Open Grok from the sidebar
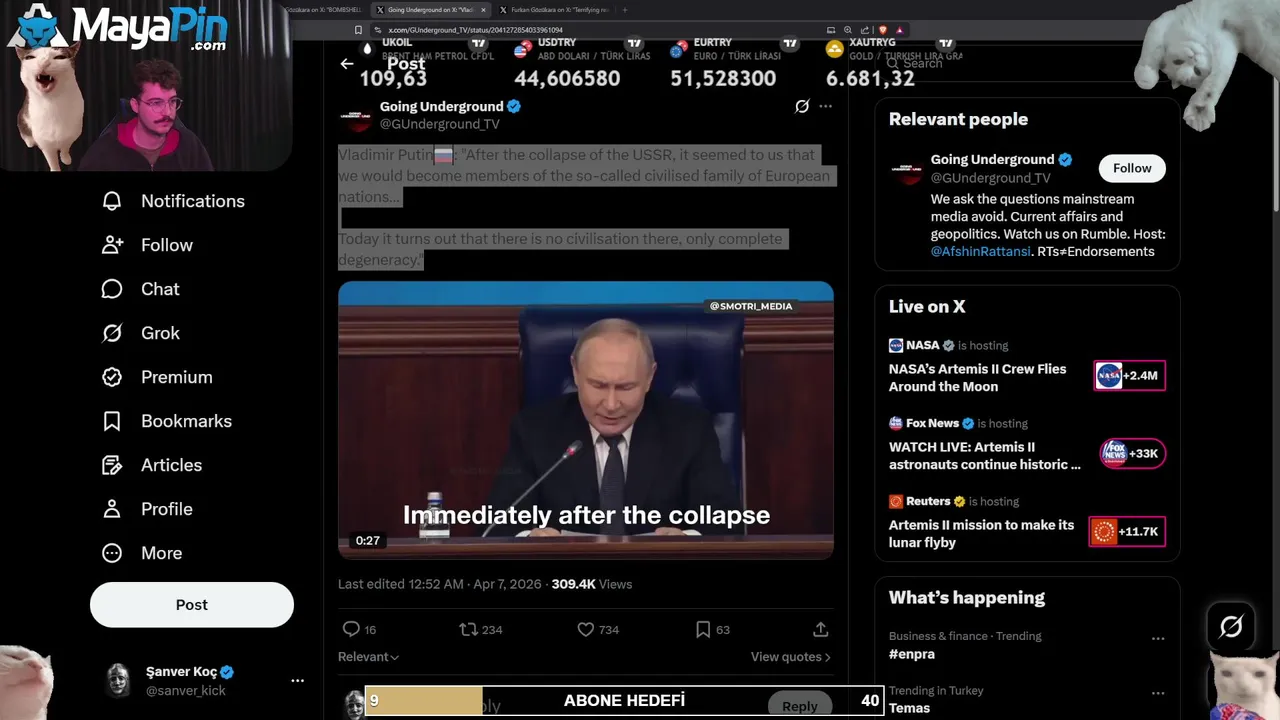The width and height of the screenshot is (1280, 720). [x=141, y=333]
